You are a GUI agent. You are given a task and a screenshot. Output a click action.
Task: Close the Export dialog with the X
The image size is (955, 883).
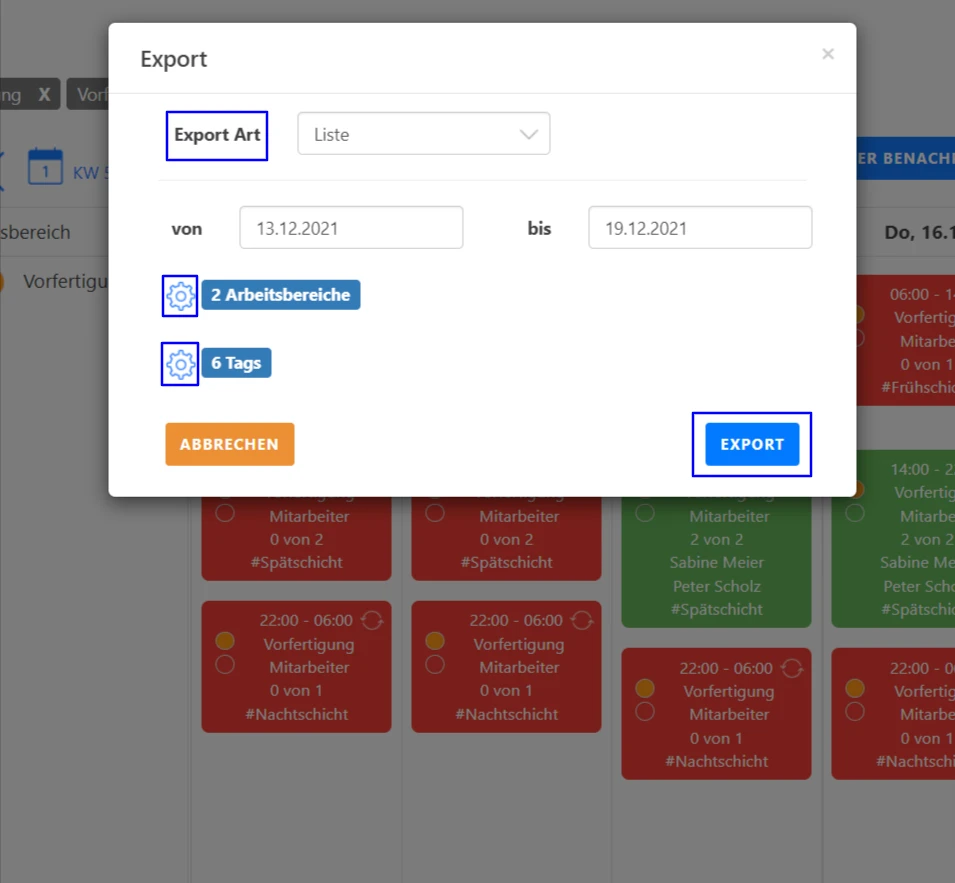click(828, 54)
